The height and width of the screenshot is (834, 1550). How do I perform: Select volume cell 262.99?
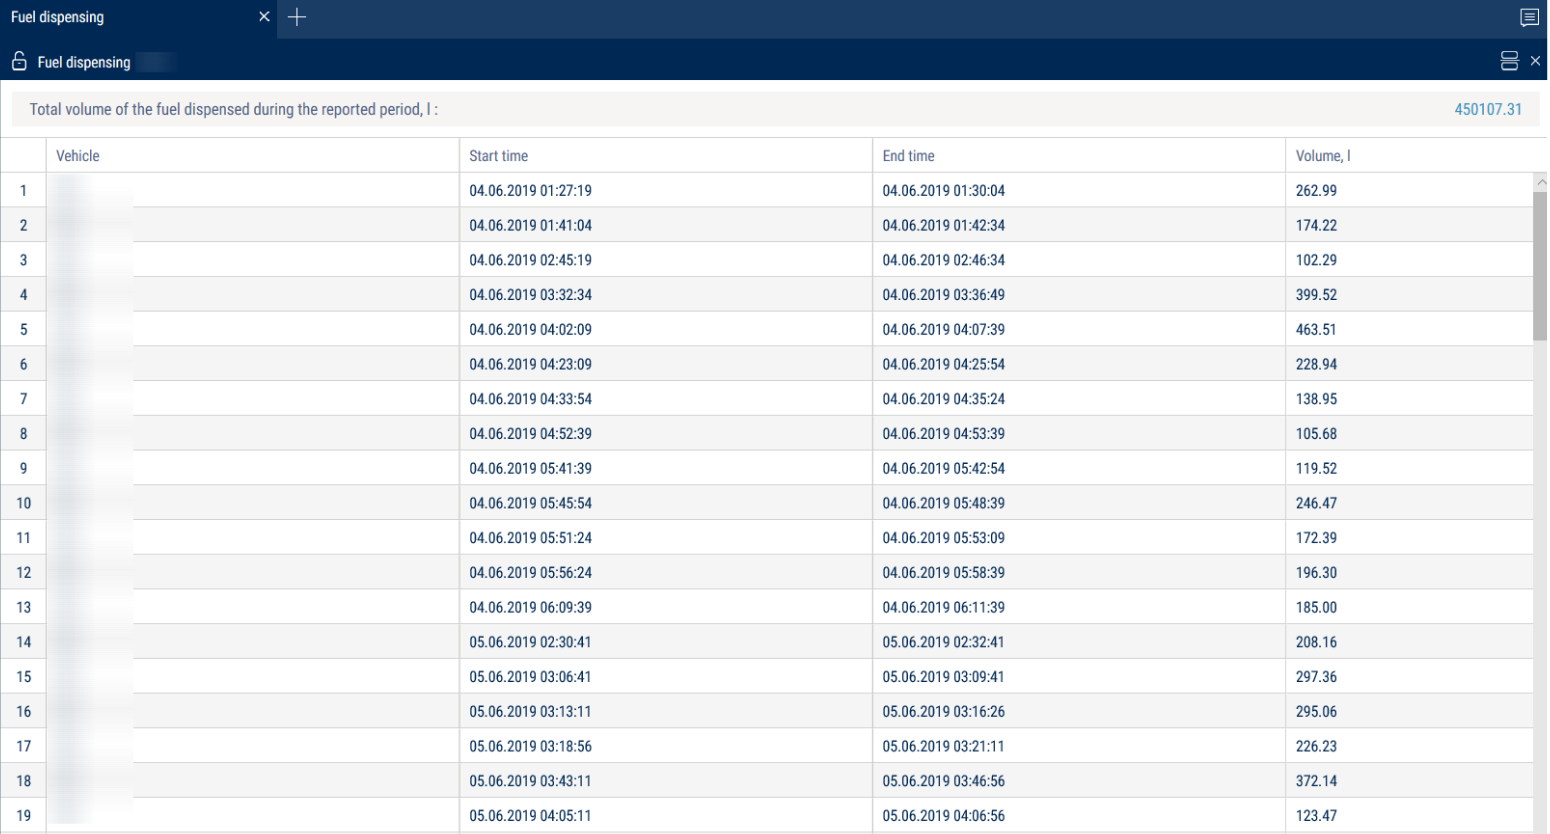click(x=1316, y=190)
